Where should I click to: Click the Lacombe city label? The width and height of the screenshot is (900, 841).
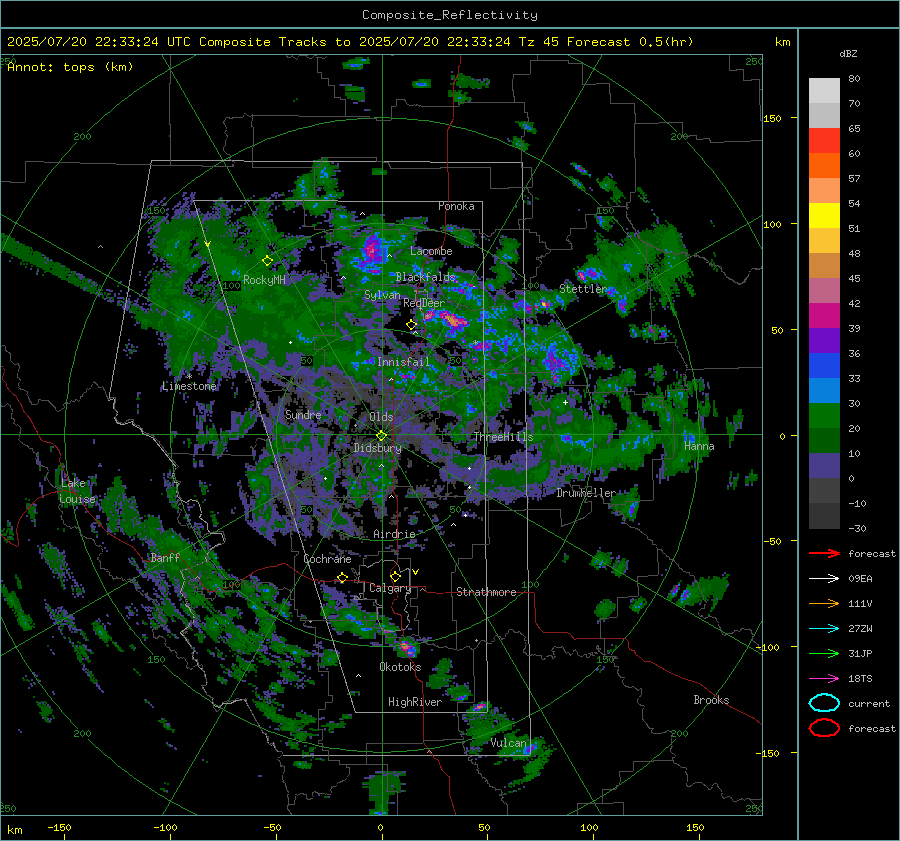[x=431, y=251]
